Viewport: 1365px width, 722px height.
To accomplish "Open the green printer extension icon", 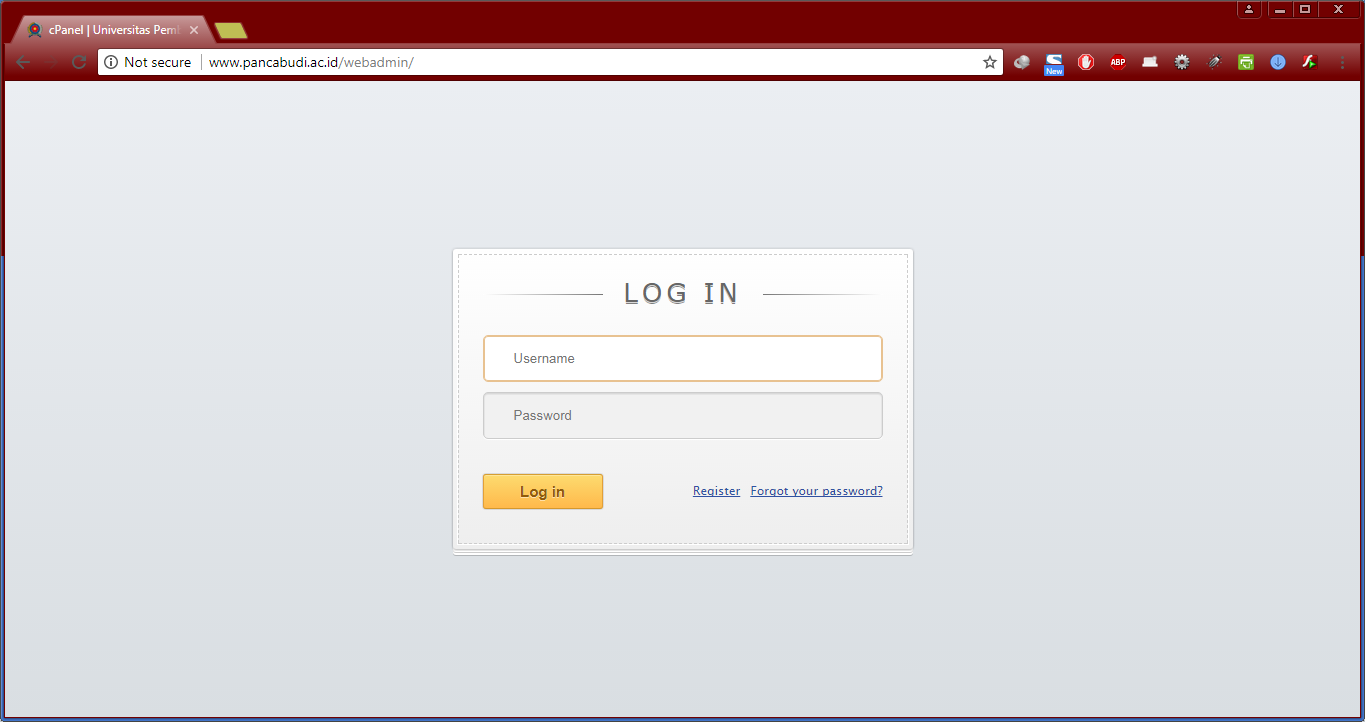I will pos(1246,62).
